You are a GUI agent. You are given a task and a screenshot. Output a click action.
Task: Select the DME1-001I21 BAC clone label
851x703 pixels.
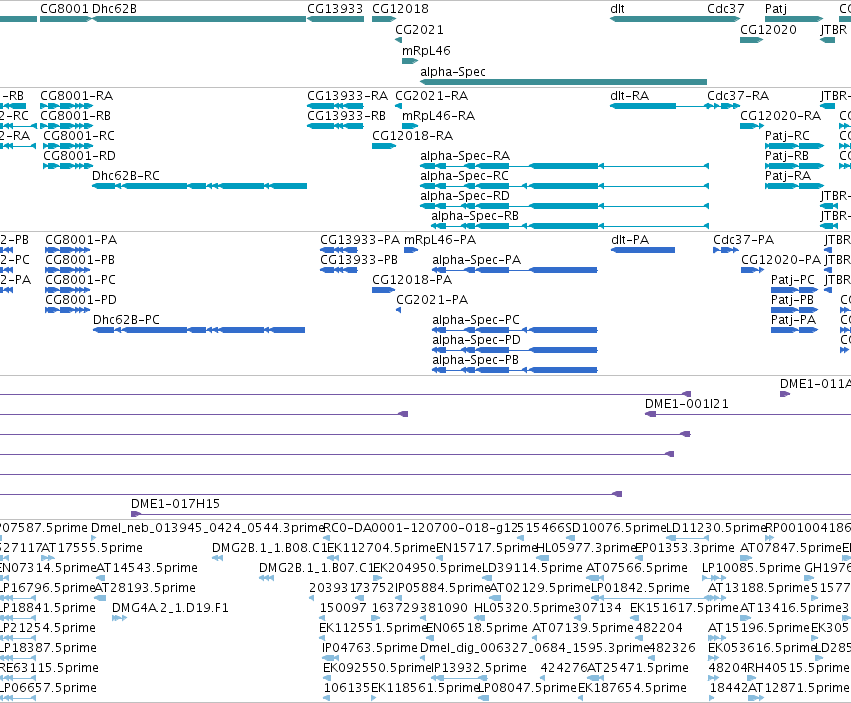pyautogui.click(x=687, y=404)
